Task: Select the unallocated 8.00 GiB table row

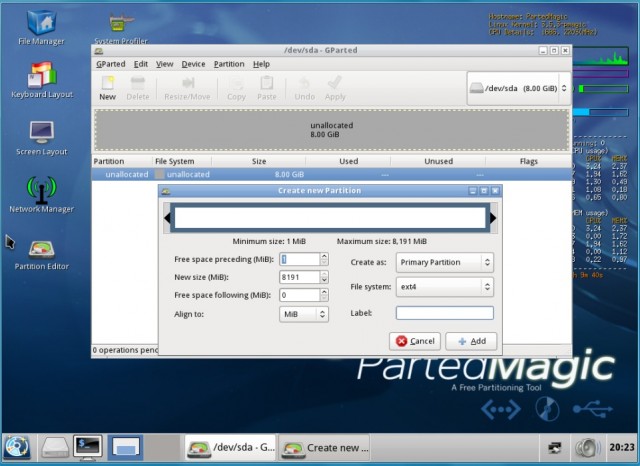Action: pos(331,175)
